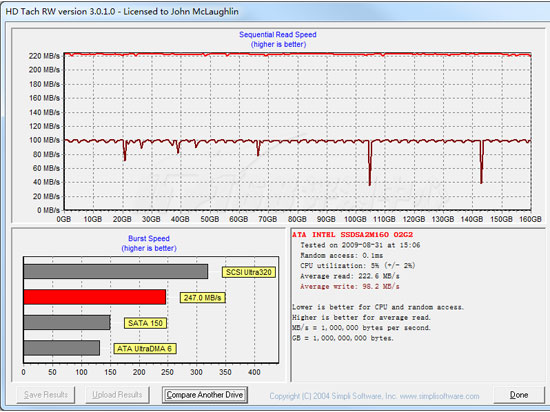Click the Save Results button

click(46, 395)
